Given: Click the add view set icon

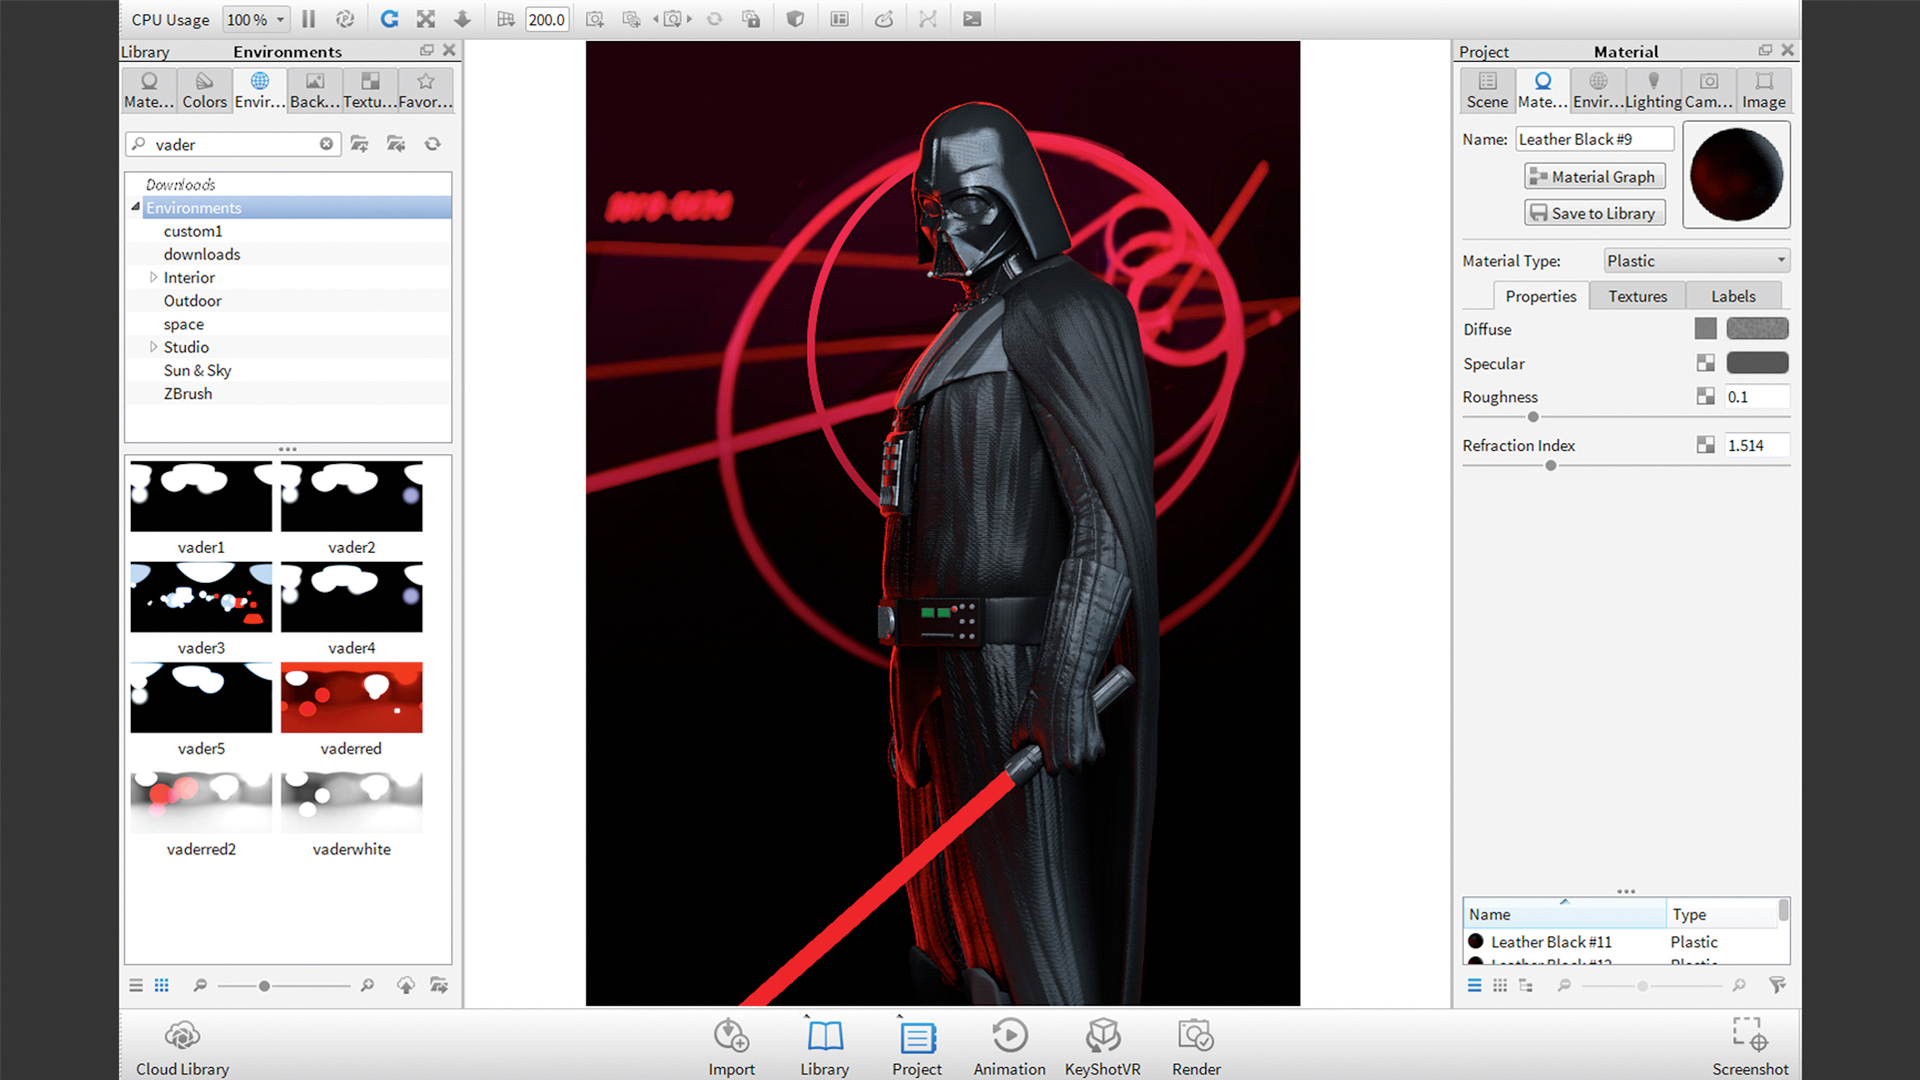Looking at the screenshot, I should 631,19.
